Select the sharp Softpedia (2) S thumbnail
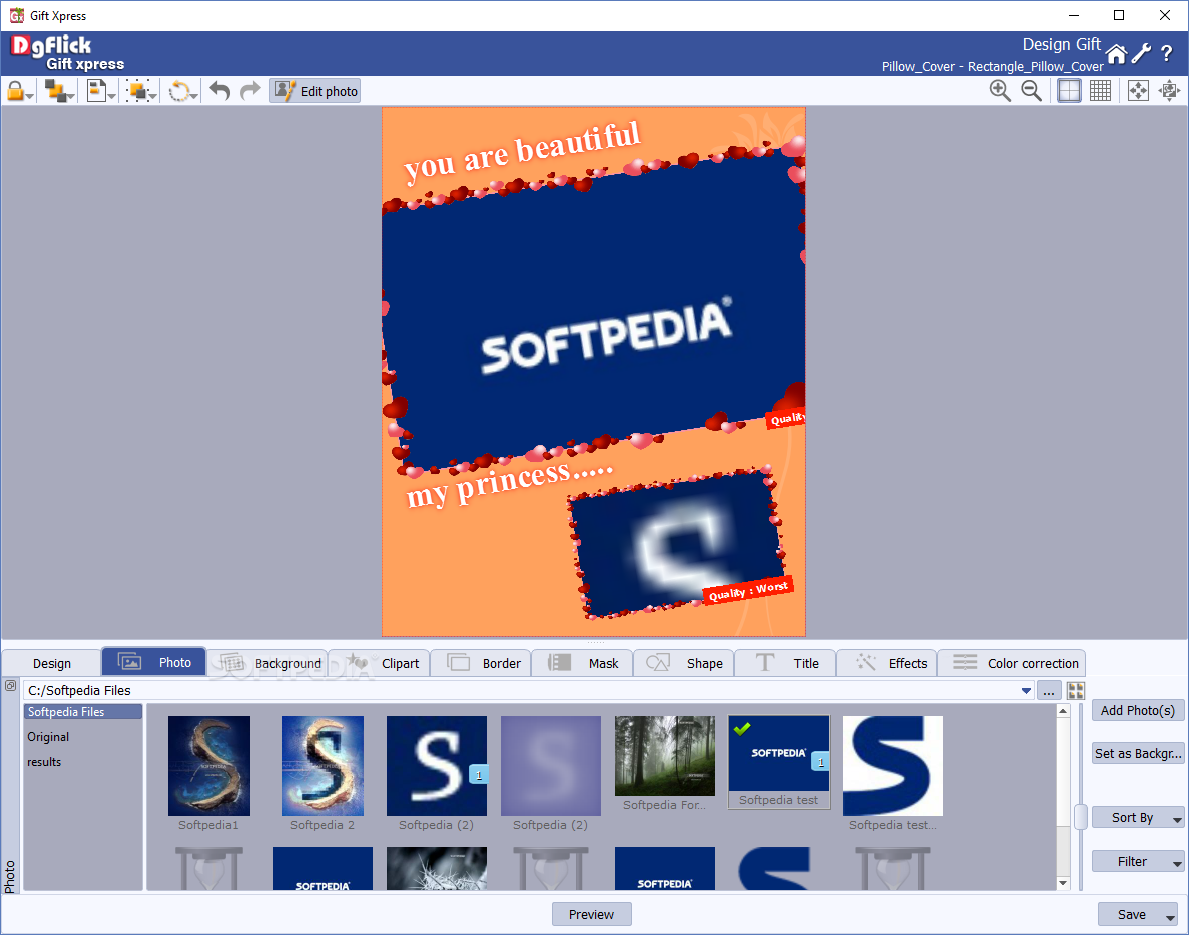This screenshot has width=1189, height=935. coord(437,766)
